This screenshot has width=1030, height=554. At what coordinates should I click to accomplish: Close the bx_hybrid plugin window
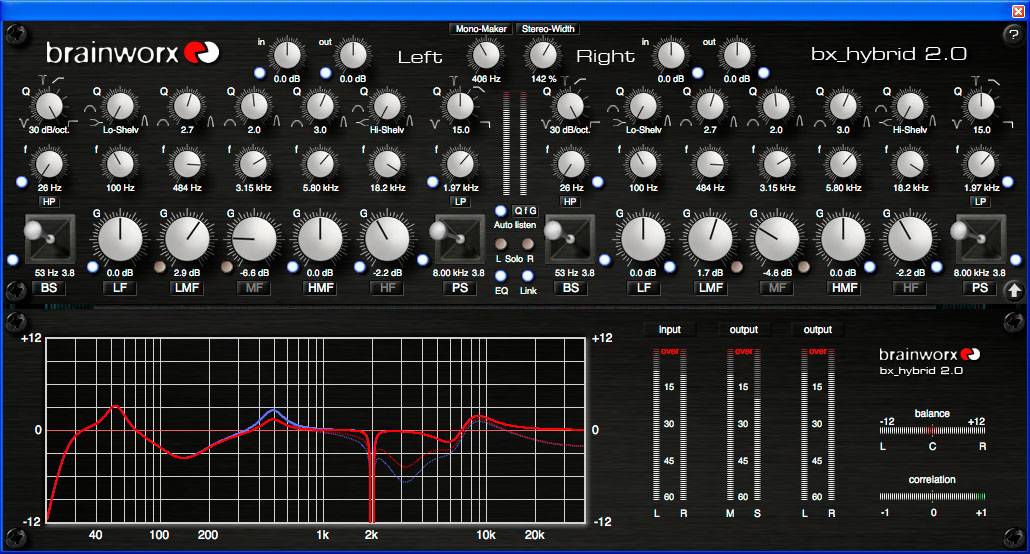pos(1018,11)
